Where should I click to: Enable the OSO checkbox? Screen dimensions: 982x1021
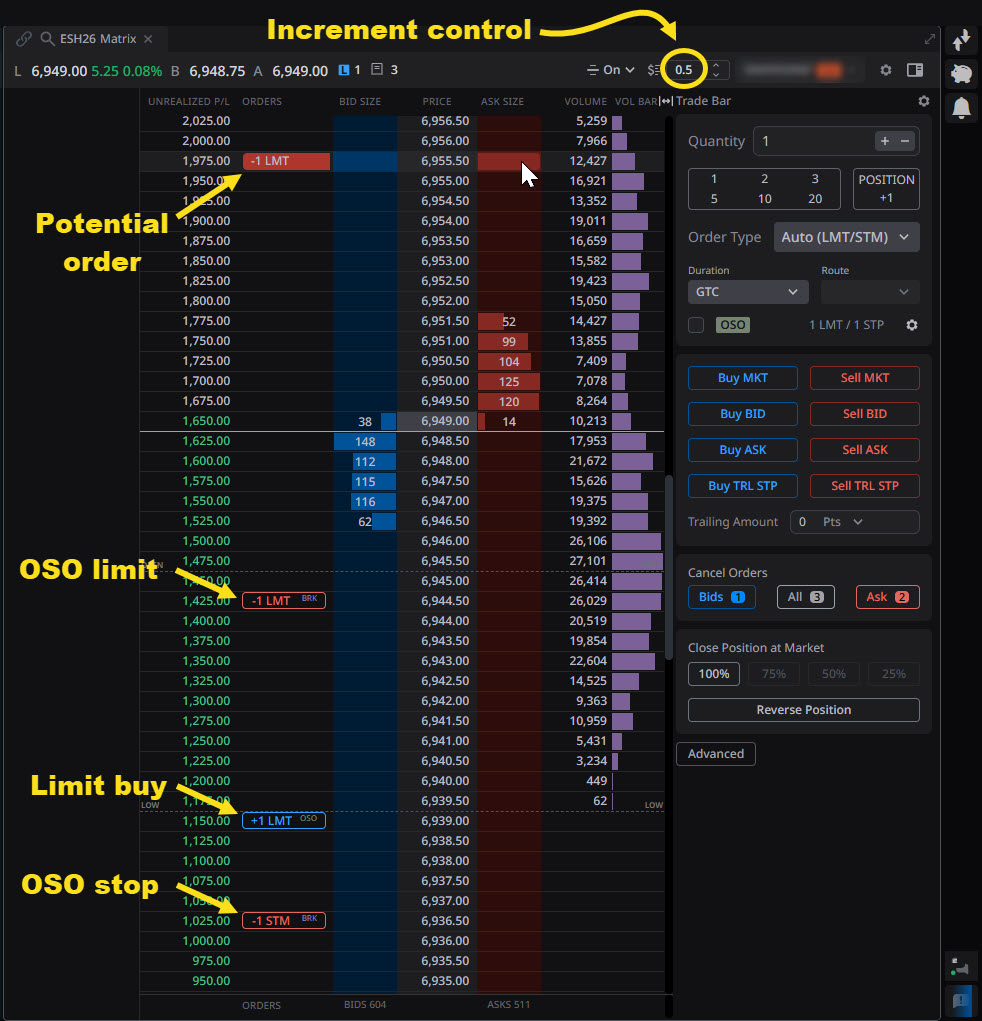(696, 325)
